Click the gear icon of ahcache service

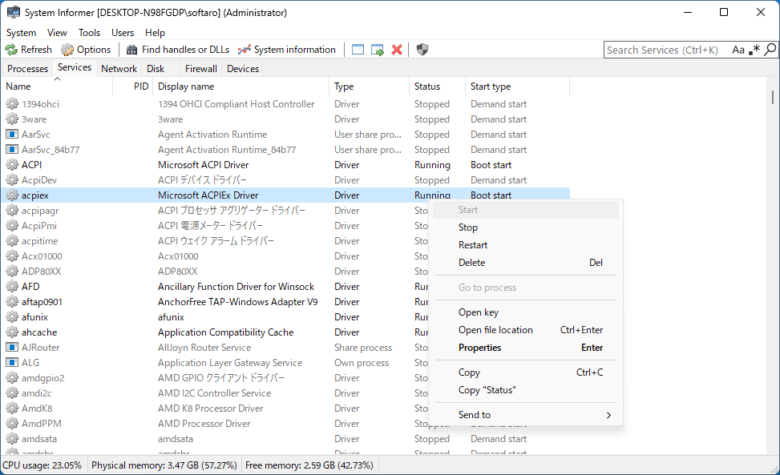[x=12, y=332]
